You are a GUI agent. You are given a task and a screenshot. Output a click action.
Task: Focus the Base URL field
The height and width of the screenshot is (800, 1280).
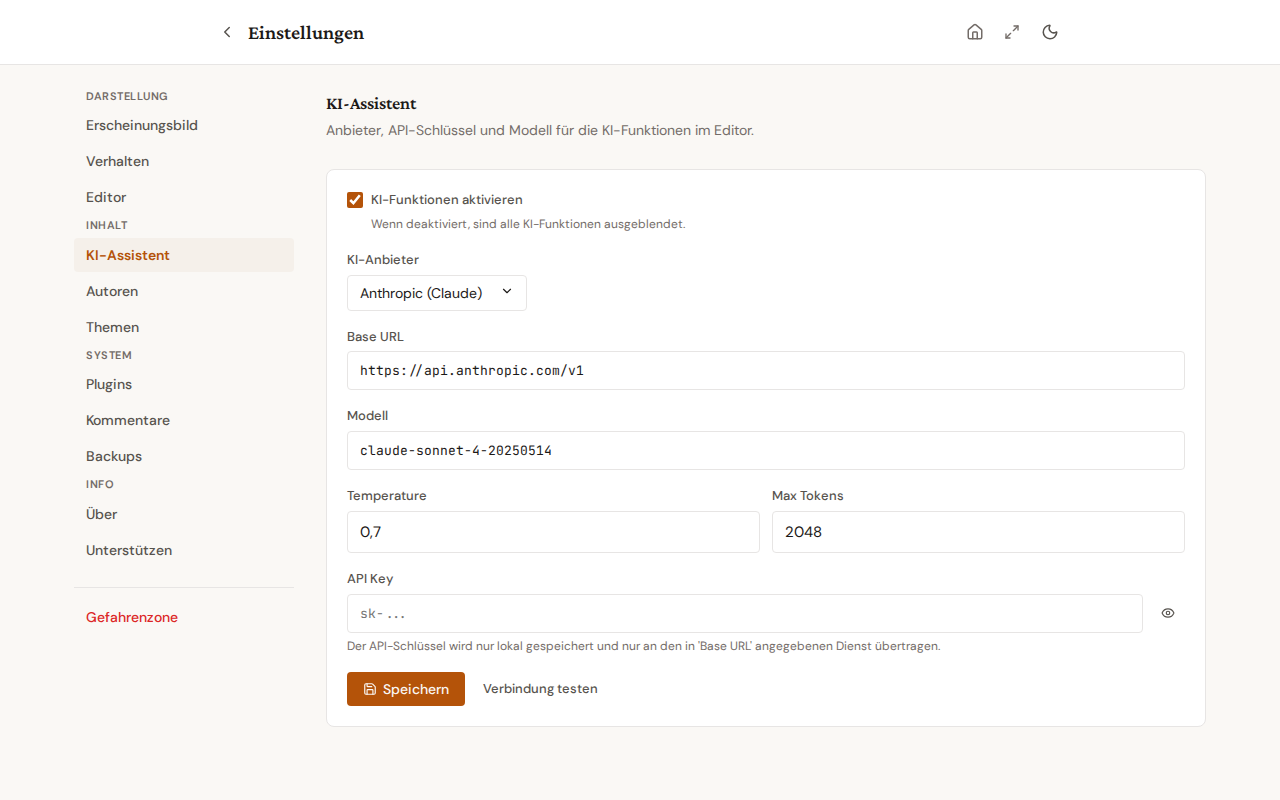point(766,370)
